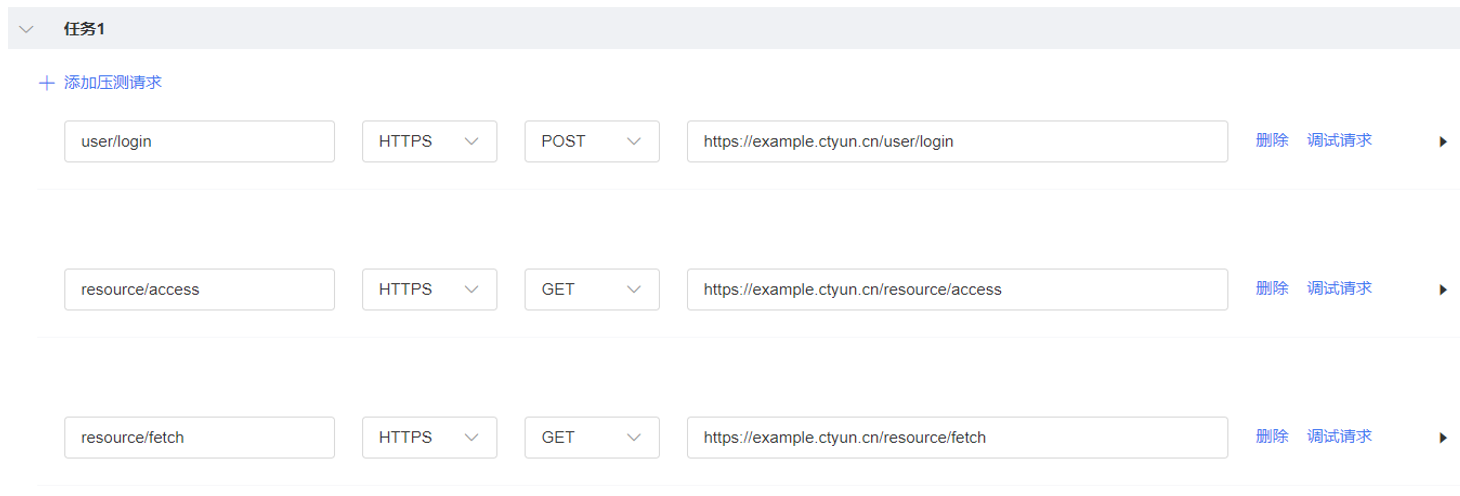Viewport: 1460px width, 496px height.
Task: Expand the resource/access request row arrow
Action: point(1443,290)
